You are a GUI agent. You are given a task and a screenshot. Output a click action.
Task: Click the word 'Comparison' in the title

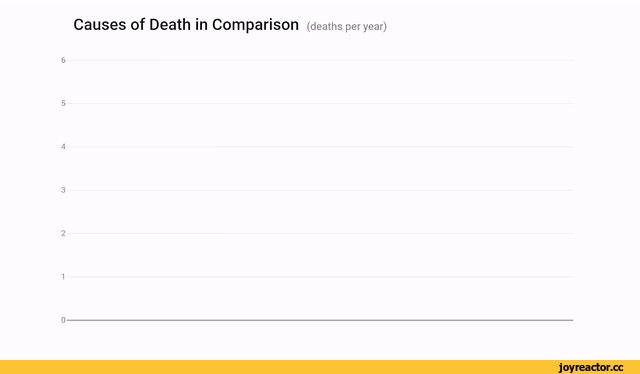(x=256, y=25)
